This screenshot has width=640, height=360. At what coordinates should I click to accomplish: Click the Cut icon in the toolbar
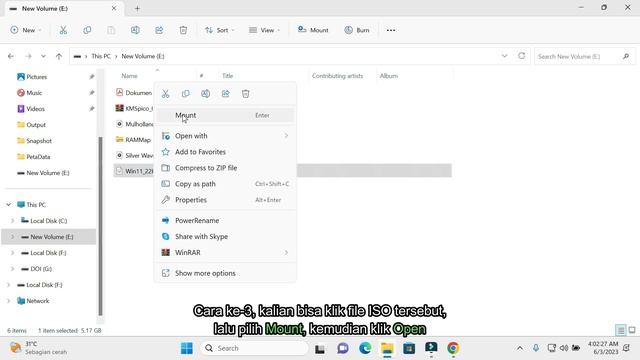[63, 30]
